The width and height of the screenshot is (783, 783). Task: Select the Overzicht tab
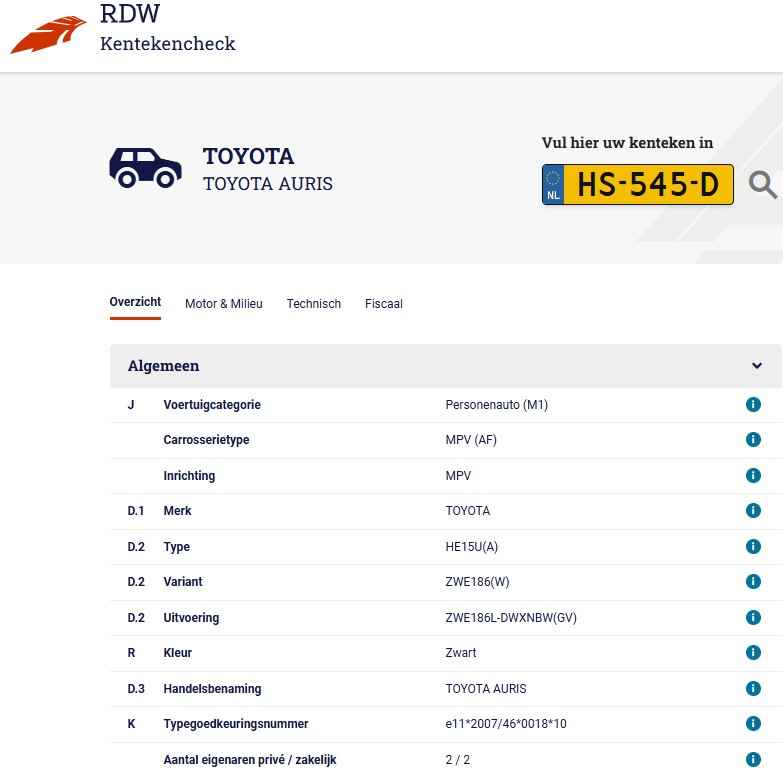[x=135, y=302]
